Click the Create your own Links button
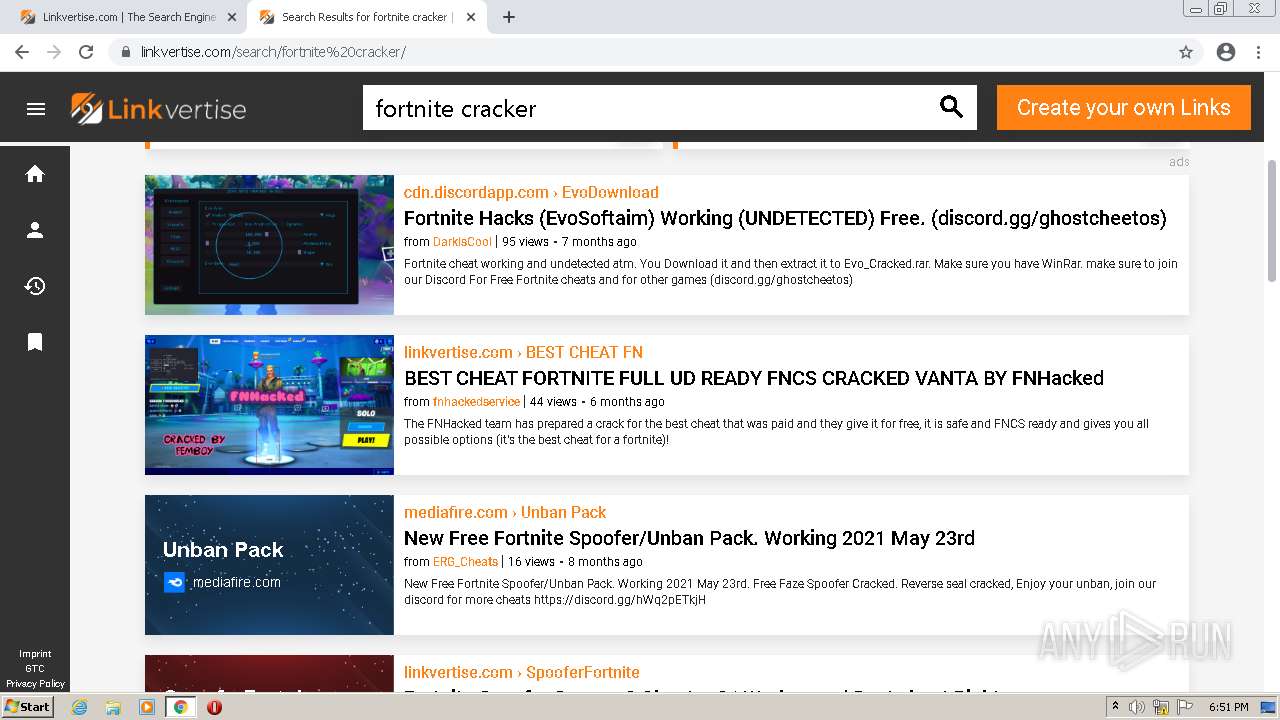1280x720 pixels. click(1123, 108)
